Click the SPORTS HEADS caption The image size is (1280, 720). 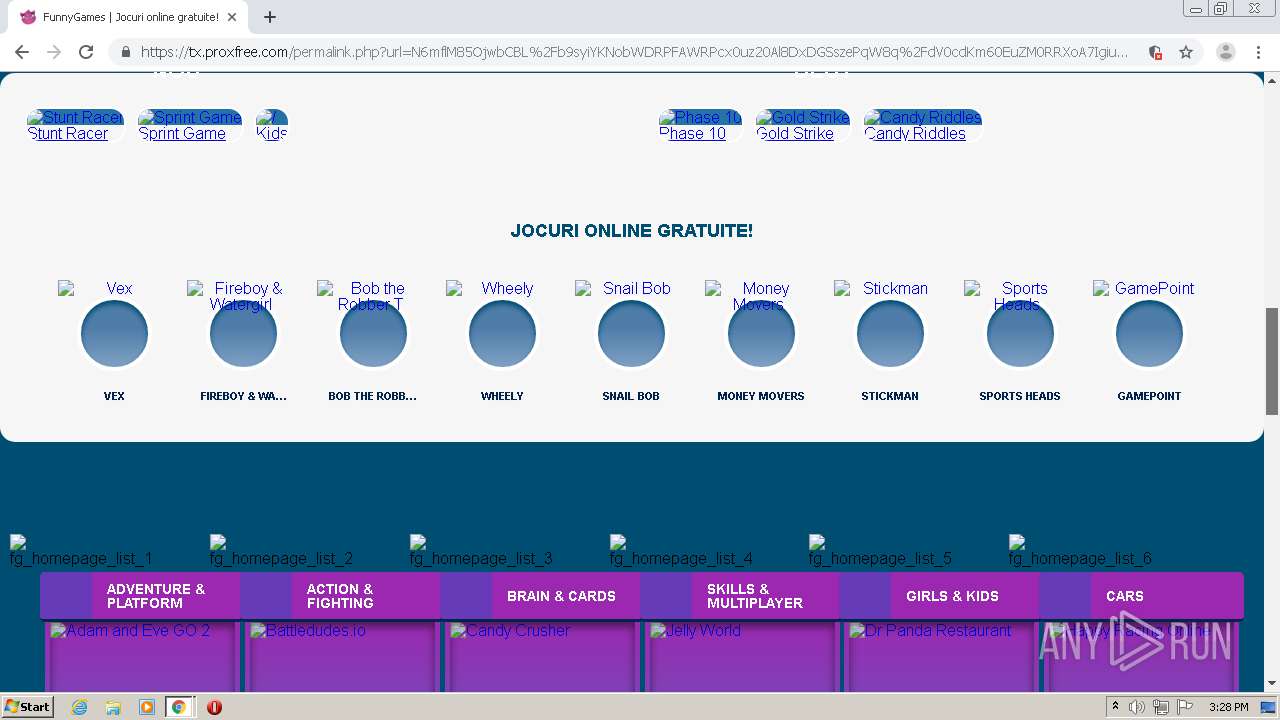point(1020,396)
